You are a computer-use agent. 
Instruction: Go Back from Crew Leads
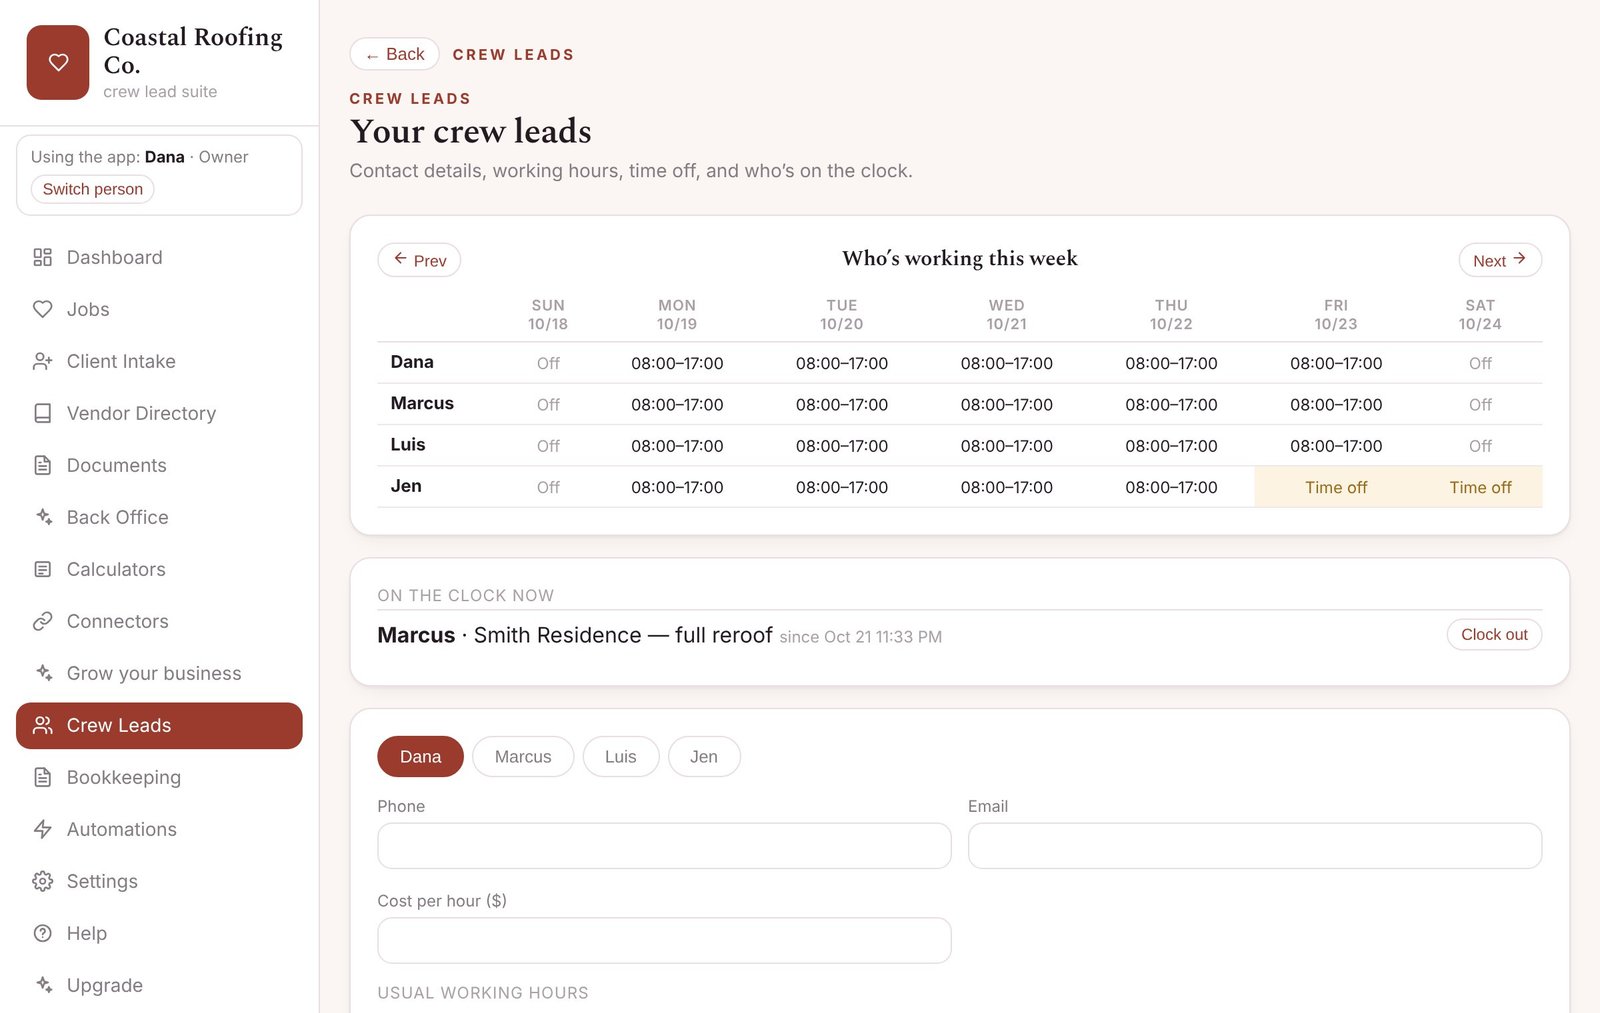pos(394,54)
